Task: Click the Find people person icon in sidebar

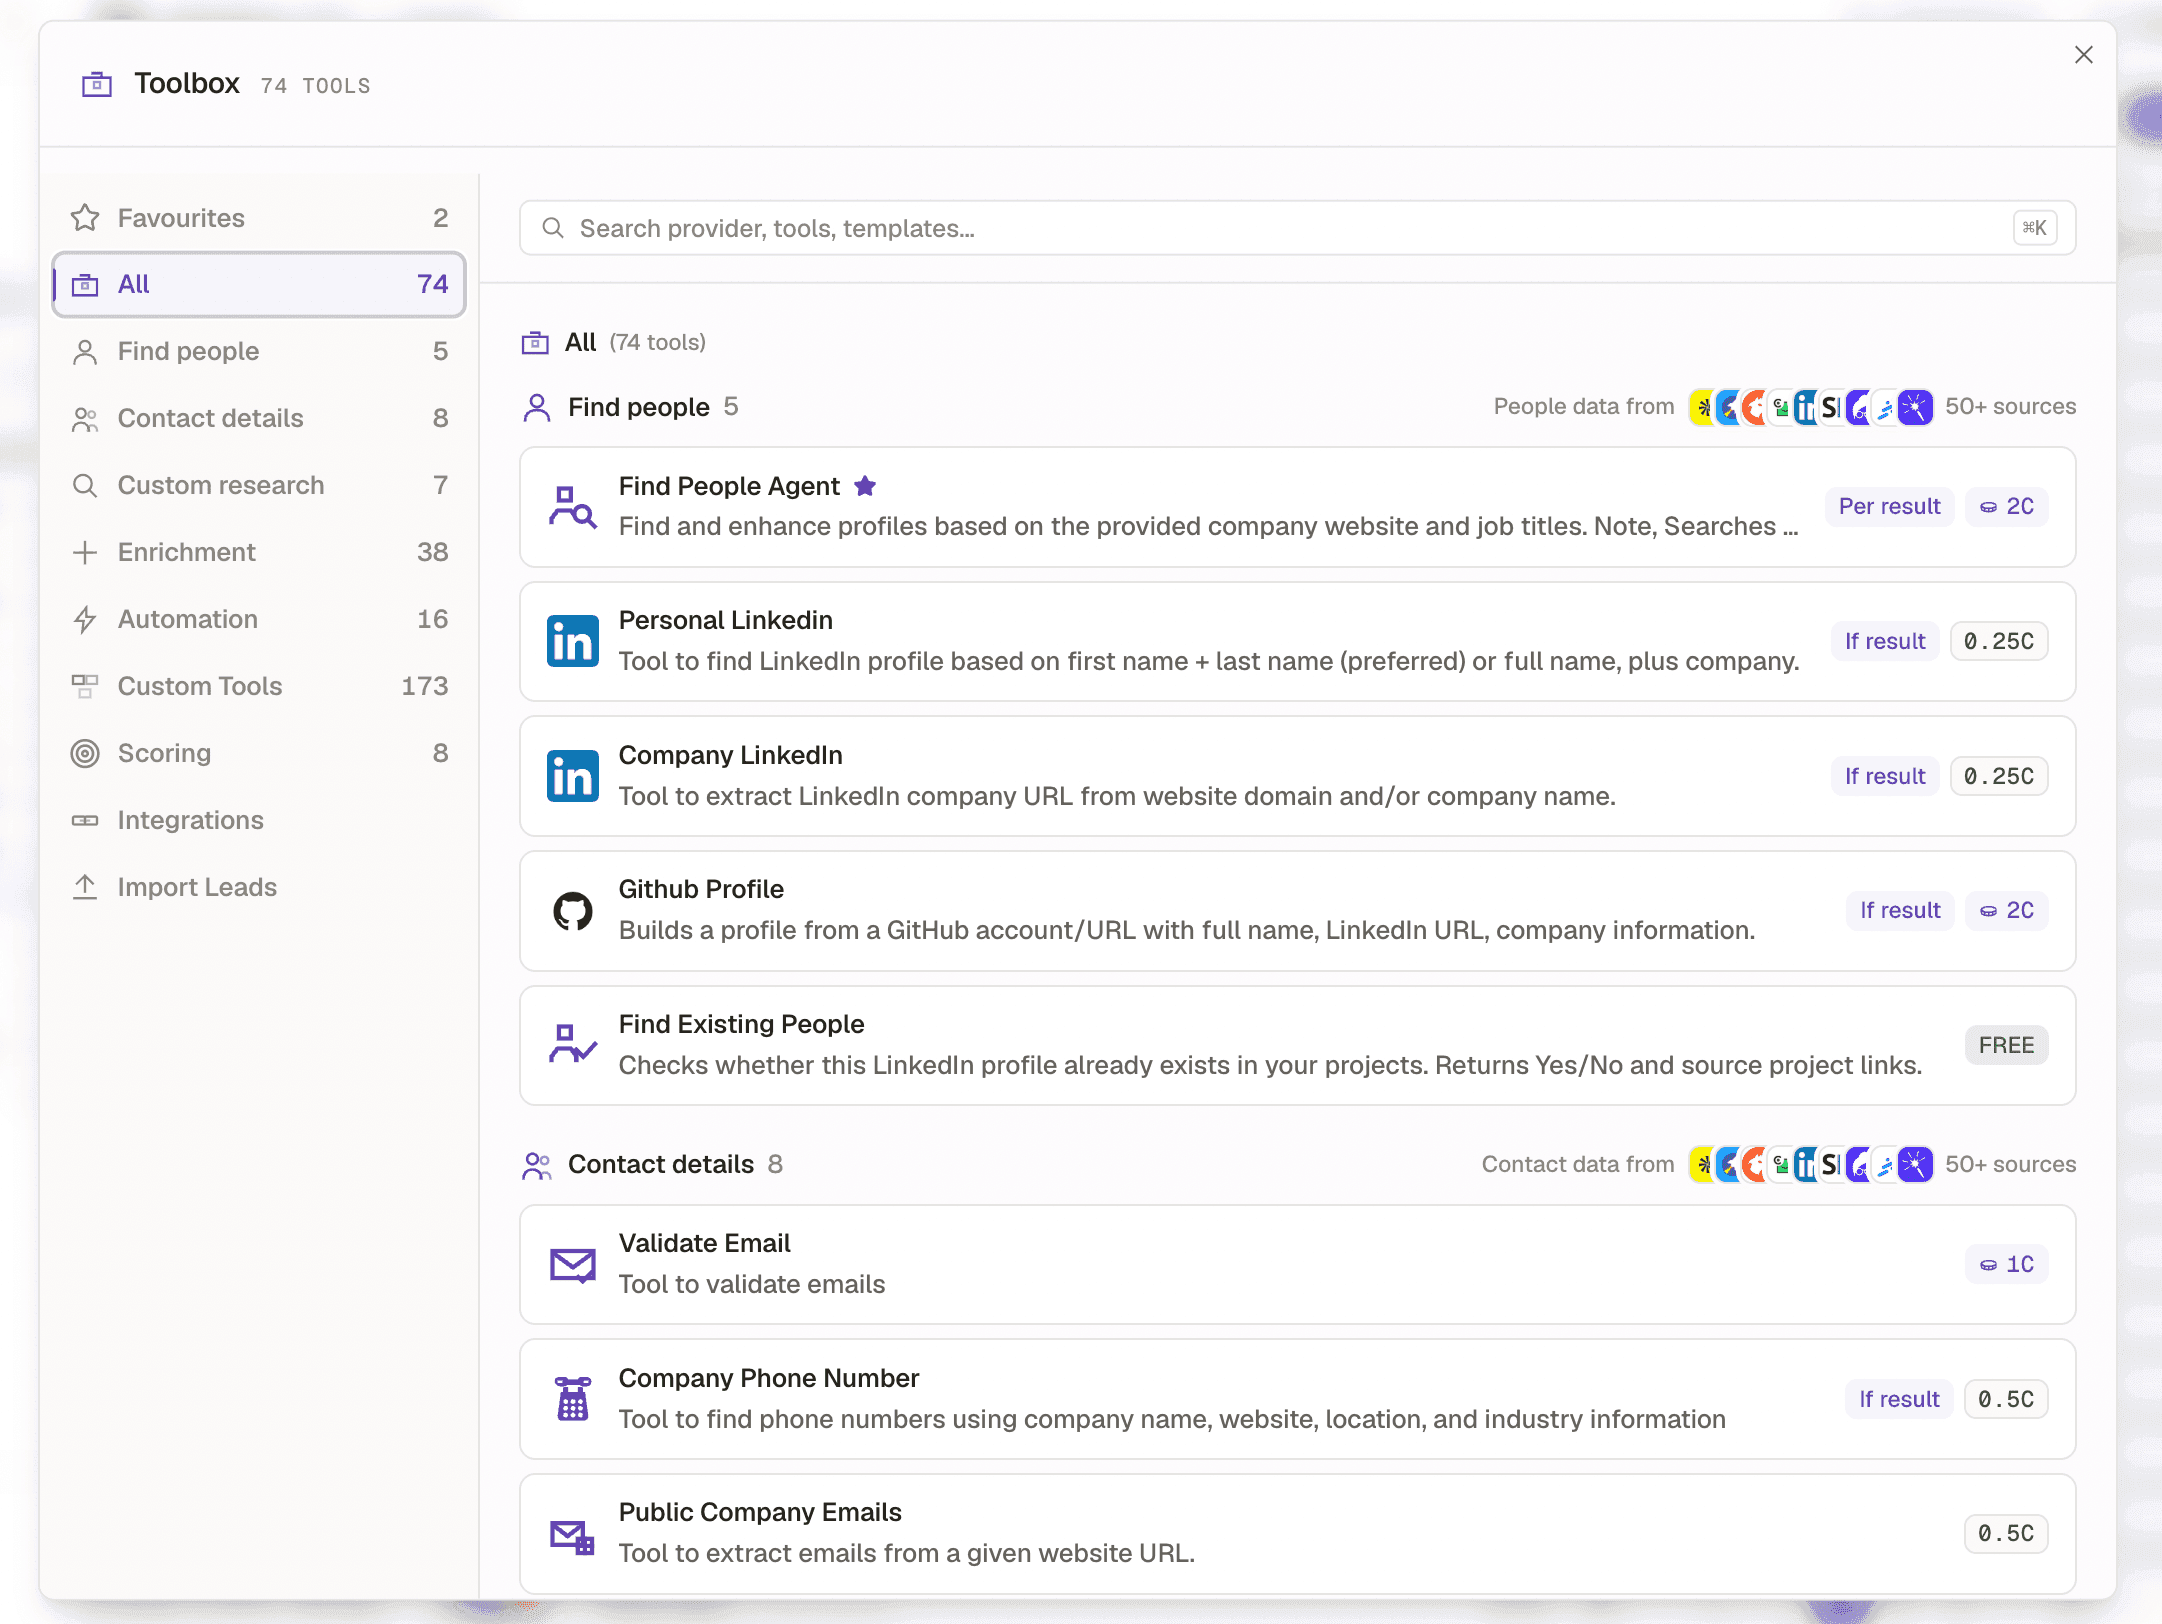Action: [85, 351]
